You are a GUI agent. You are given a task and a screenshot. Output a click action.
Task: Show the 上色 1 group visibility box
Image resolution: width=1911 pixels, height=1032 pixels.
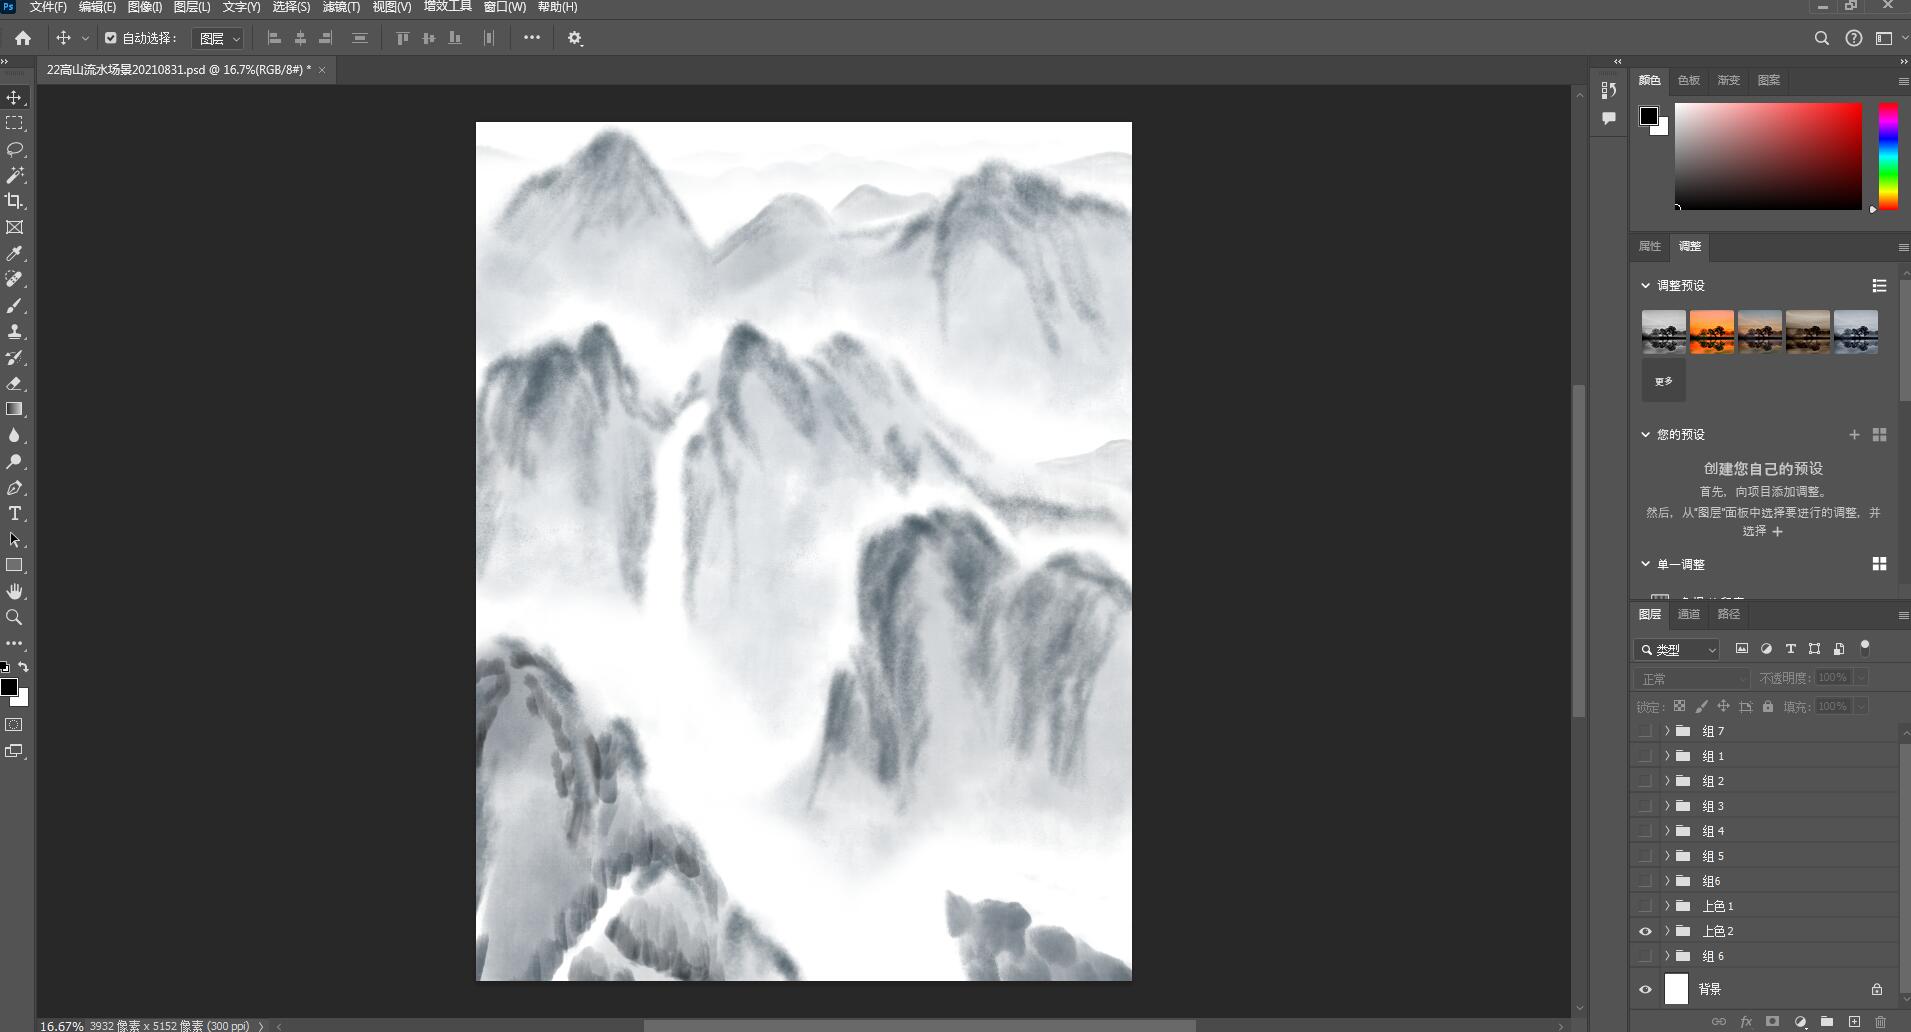[x=1645, y=906]
